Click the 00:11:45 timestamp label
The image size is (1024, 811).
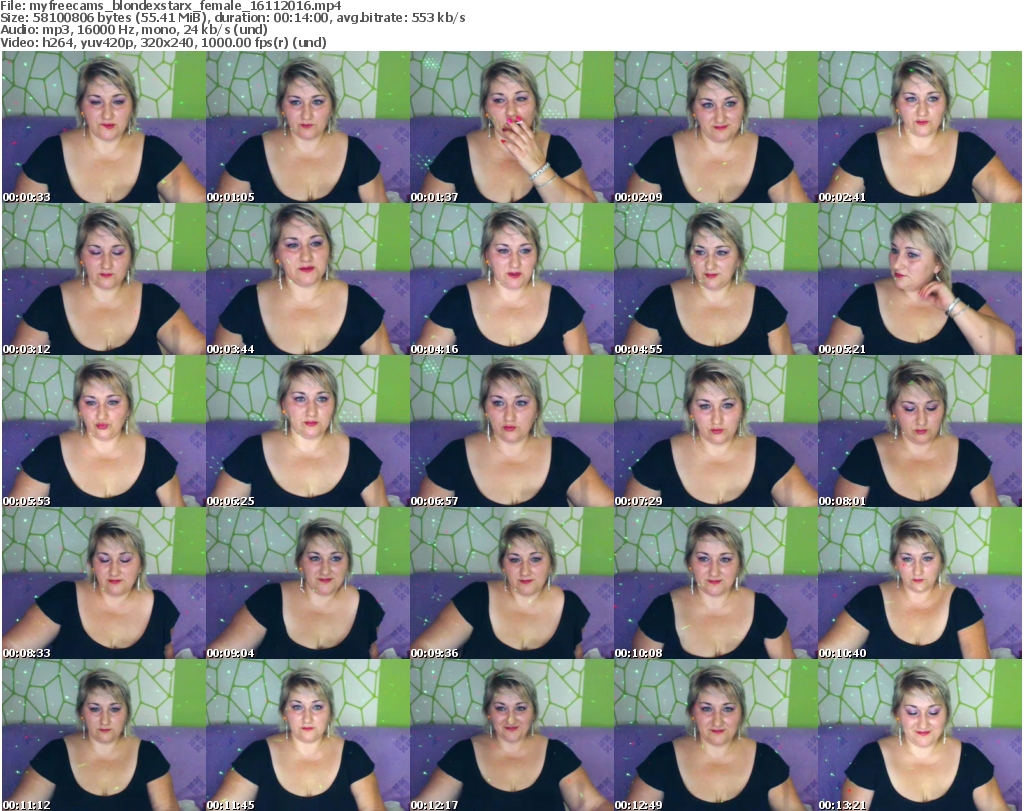click(227, 805)
